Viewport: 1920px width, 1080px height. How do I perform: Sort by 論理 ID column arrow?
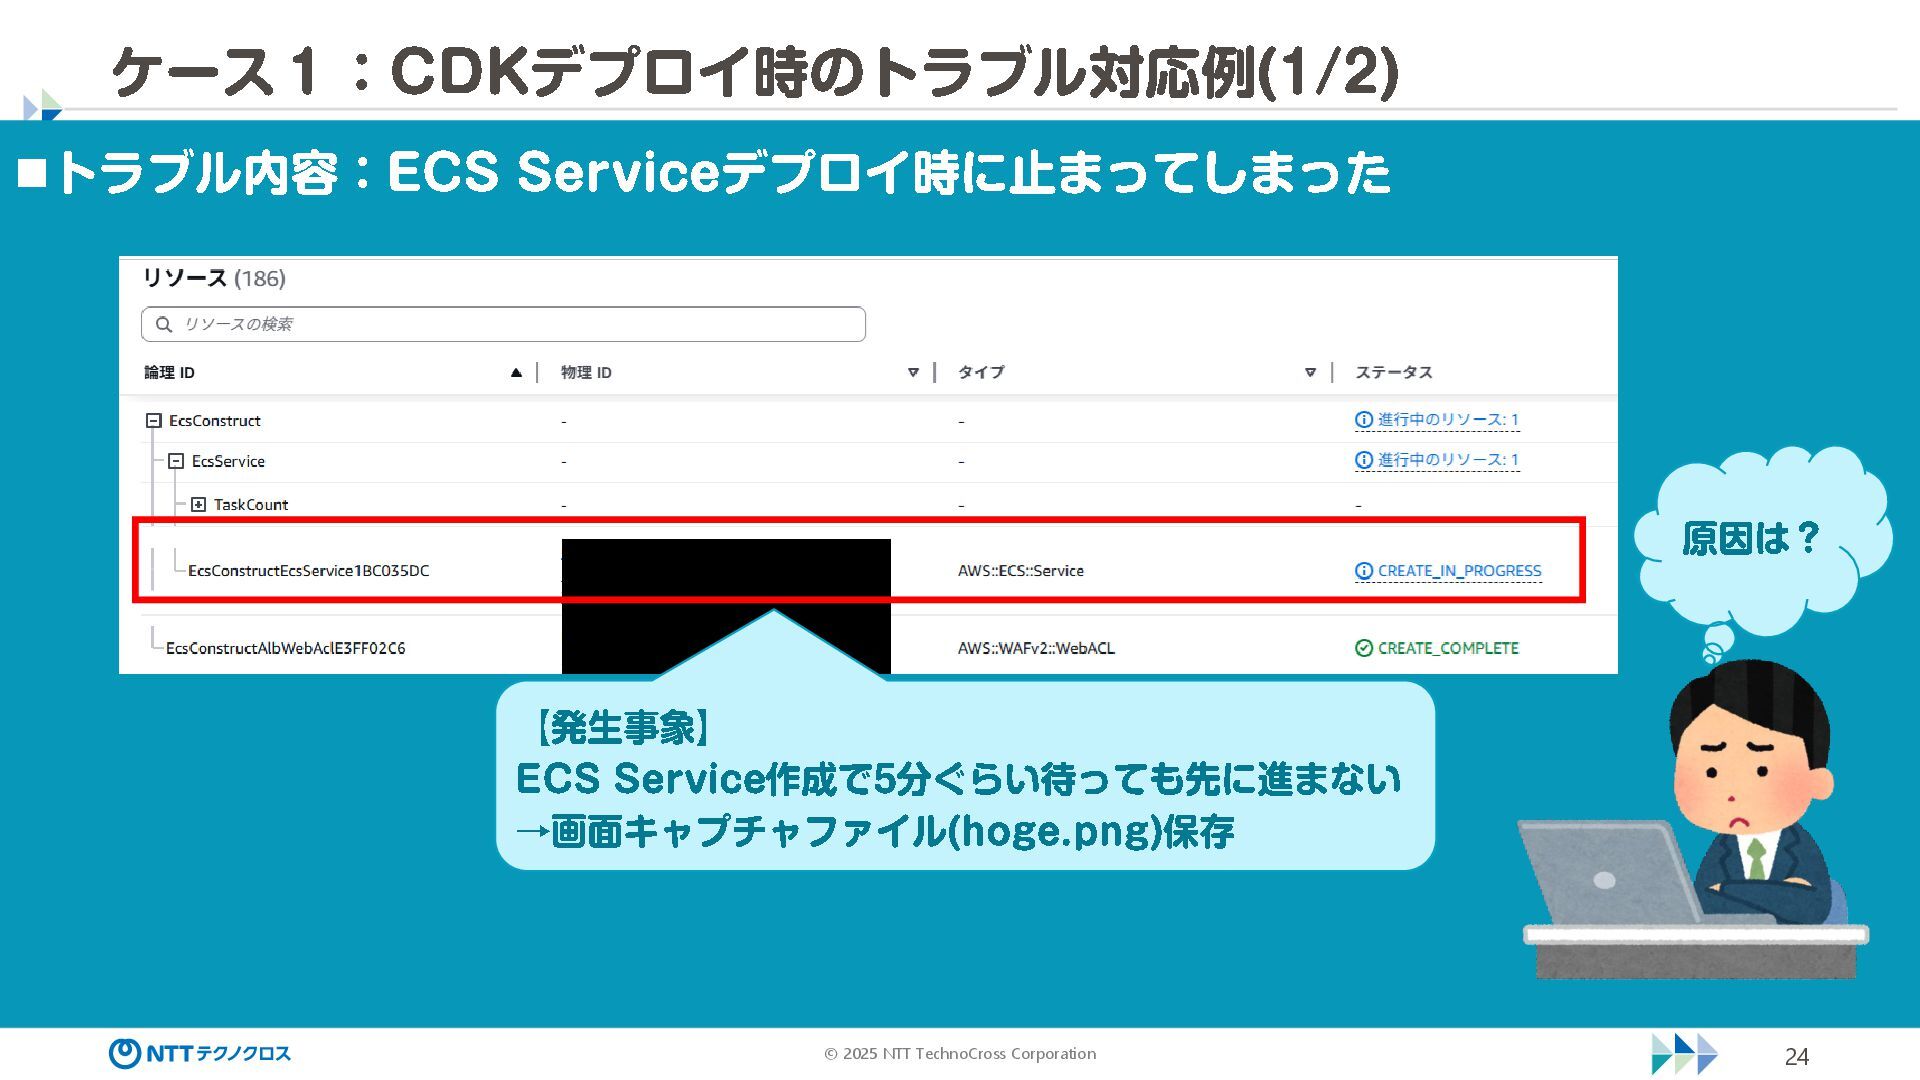[x=516, y=372]
